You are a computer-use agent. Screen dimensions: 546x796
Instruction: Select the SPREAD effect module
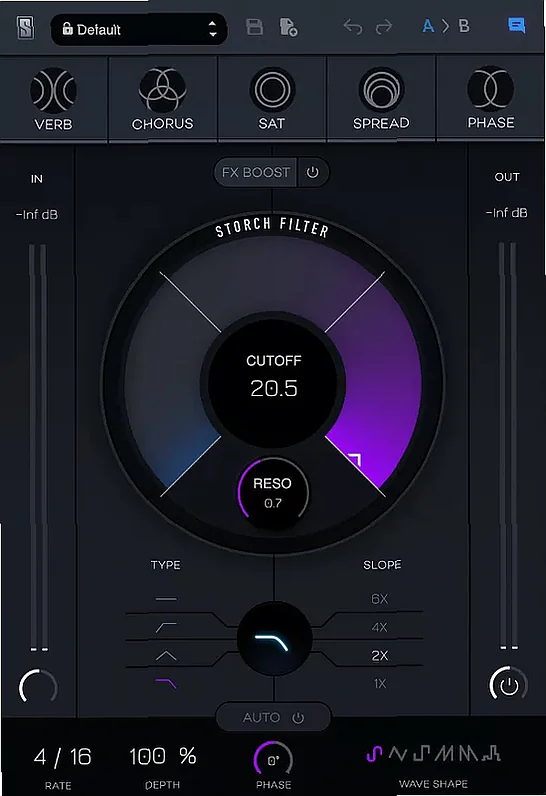(x=381, y=100)
